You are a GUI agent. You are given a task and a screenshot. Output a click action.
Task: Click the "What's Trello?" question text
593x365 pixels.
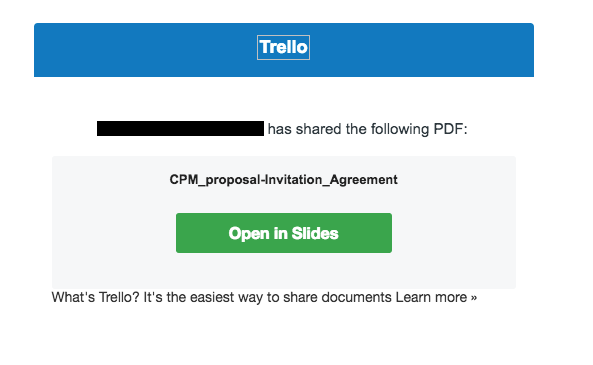coord(96,297)
